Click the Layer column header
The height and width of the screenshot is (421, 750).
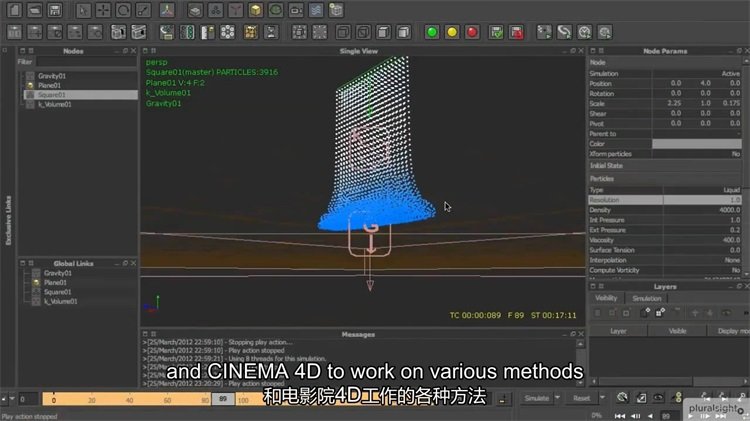pos(618,331)
